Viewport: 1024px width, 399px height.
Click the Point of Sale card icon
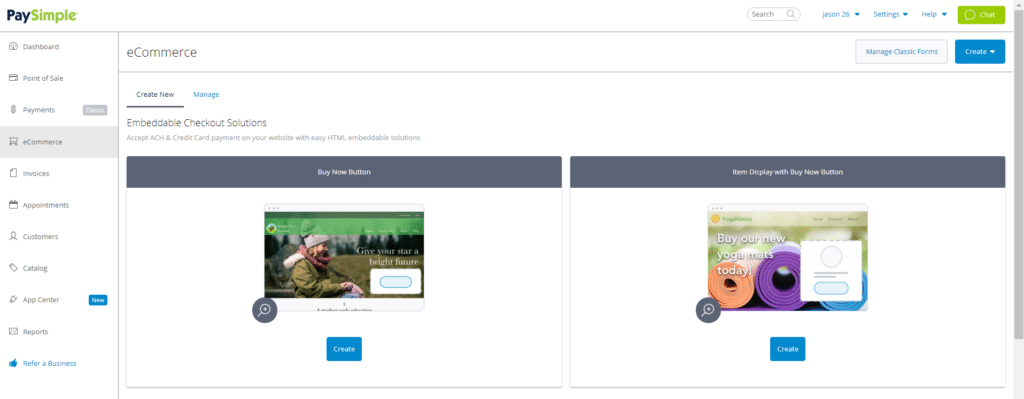(13, 78)
